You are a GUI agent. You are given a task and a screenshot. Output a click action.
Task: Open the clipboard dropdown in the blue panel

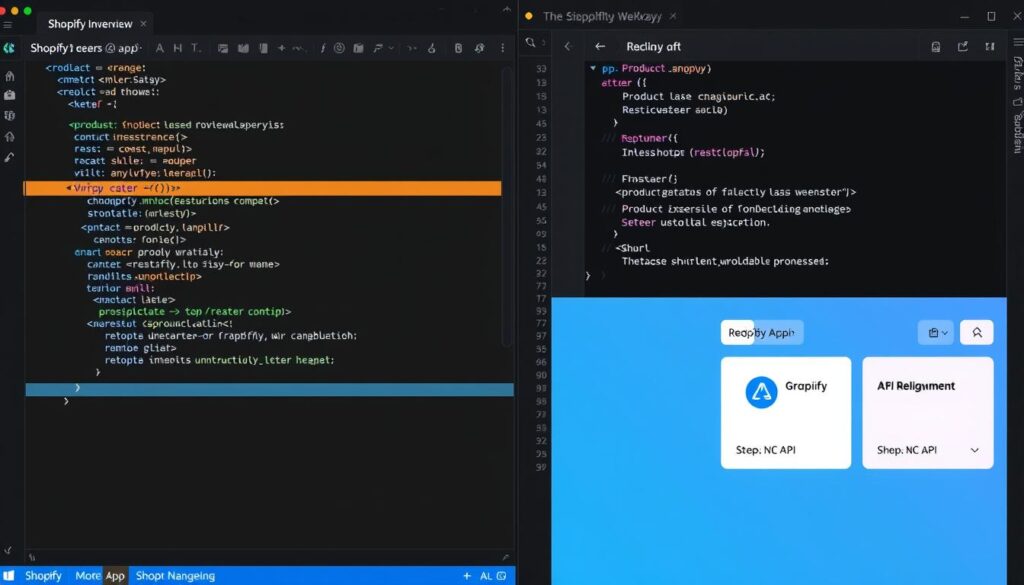(938, 332)
